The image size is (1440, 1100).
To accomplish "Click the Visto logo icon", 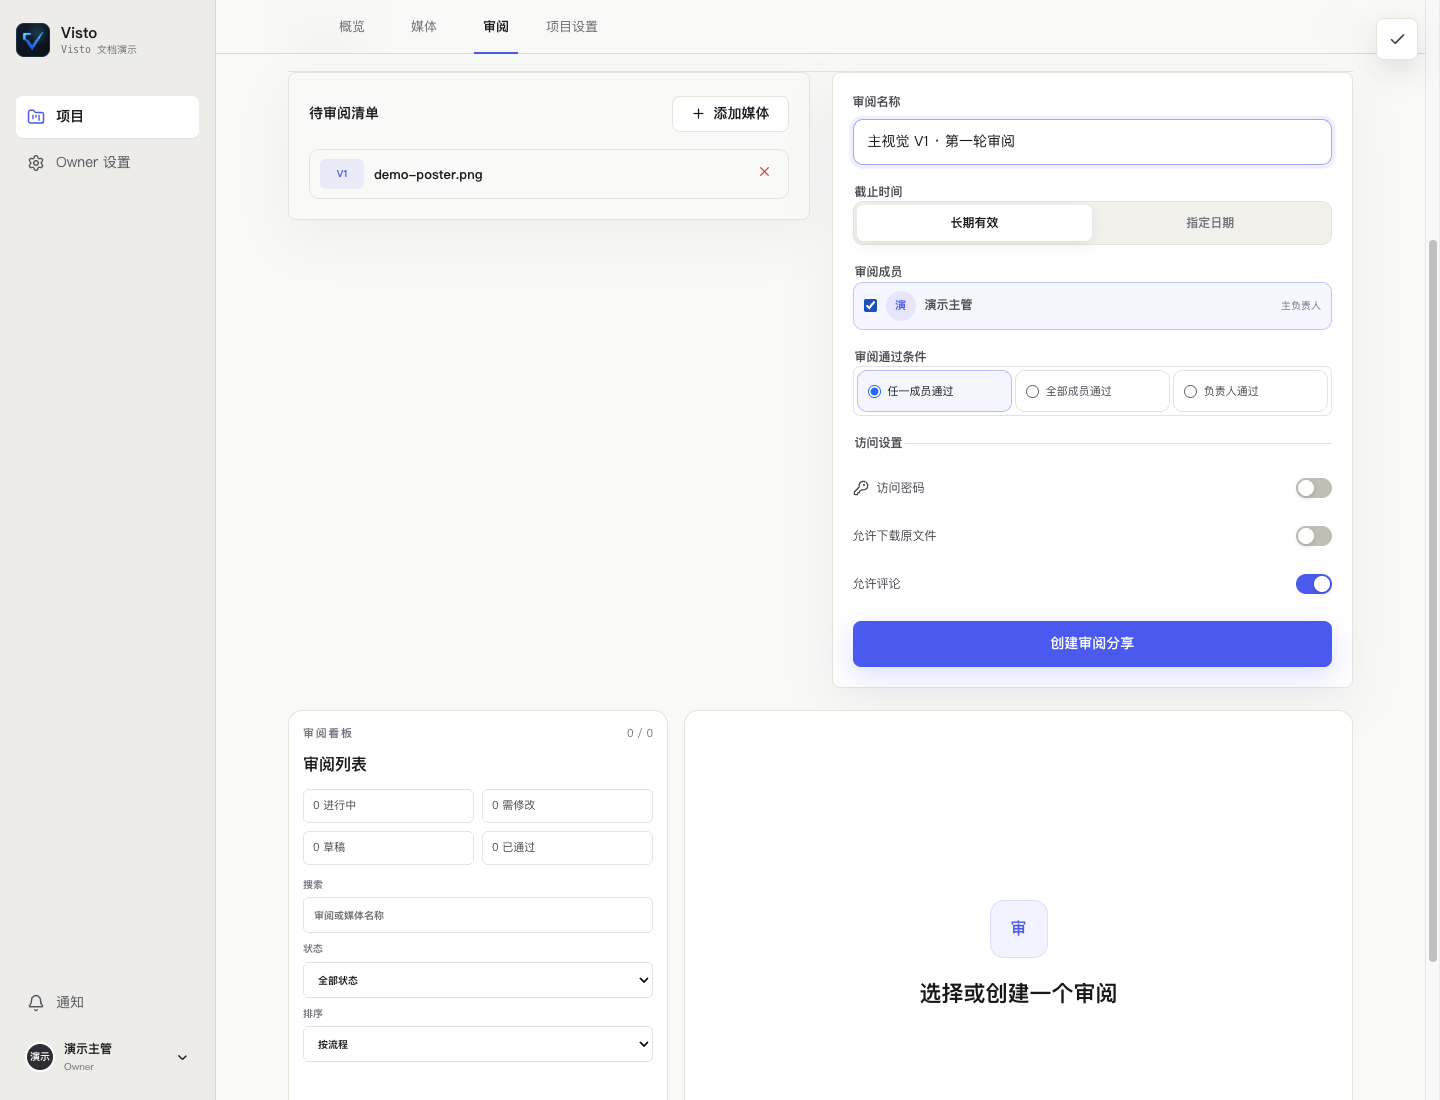I will (33, 40).
